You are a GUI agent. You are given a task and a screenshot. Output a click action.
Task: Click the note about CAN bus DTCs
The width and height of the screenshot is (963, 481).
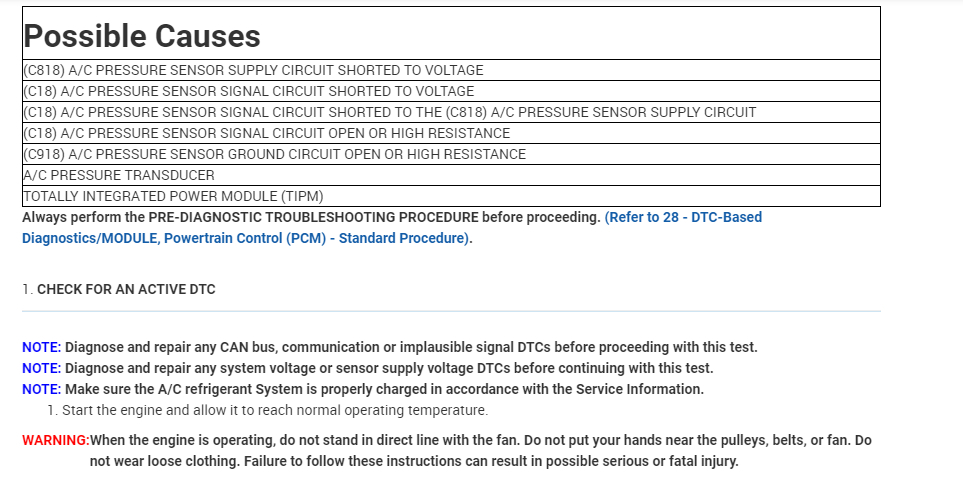coord(410,348)
